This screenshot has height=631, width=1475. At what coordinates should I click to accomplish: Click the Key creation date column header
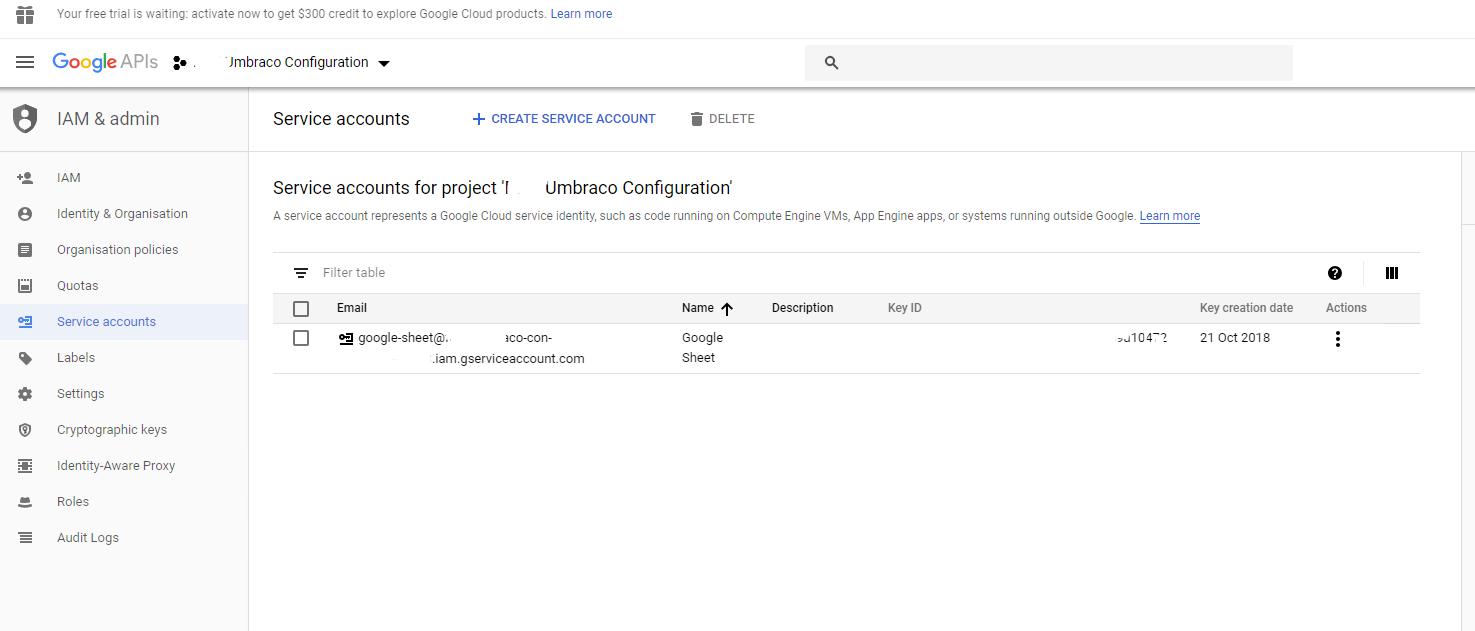point(1246,308)
